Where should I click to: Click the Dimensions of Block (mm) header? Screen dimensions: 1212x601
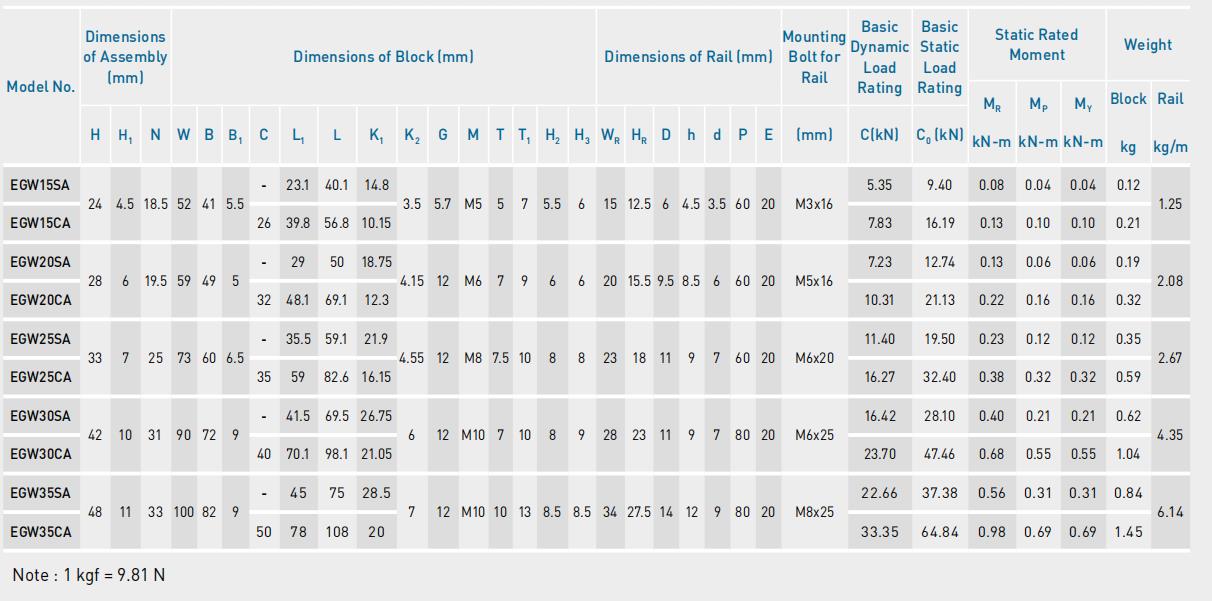coord(383,57)
